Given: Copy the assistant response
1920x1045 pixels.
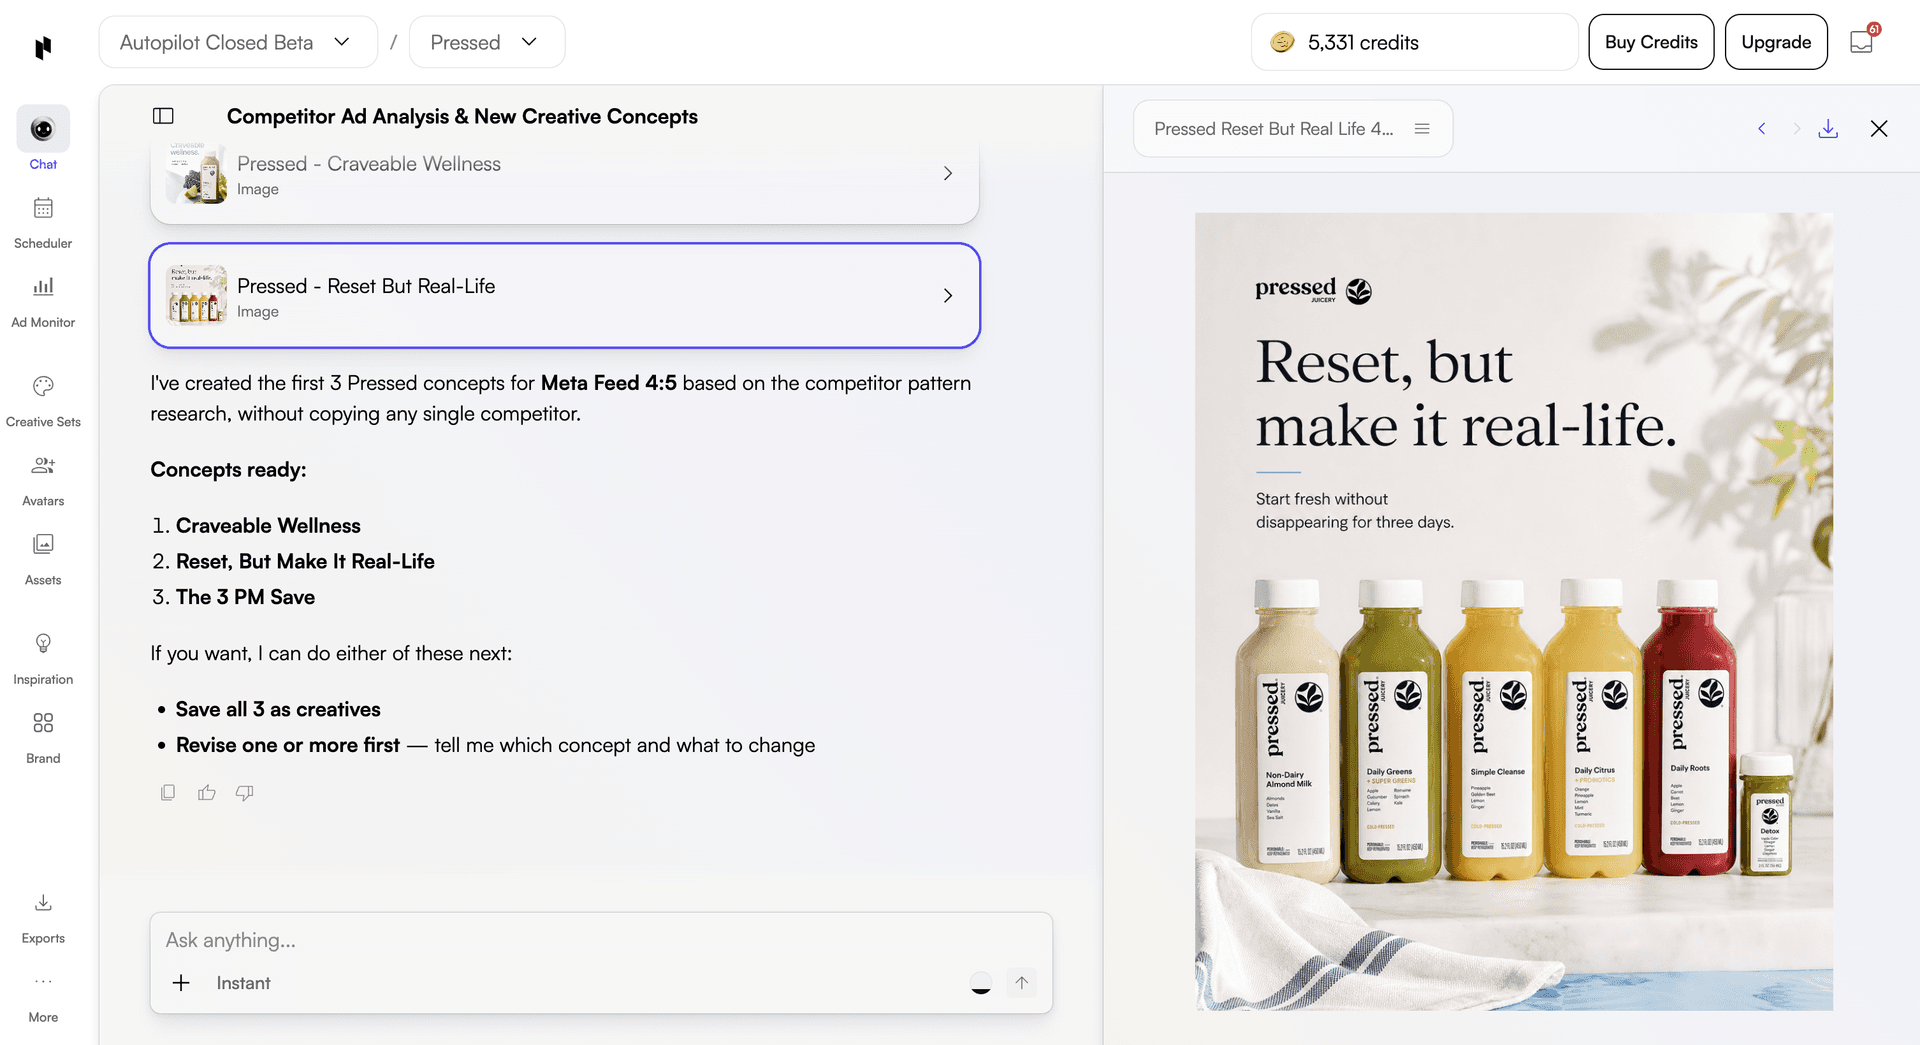Looking at the screenshot, I should point(168,792).
